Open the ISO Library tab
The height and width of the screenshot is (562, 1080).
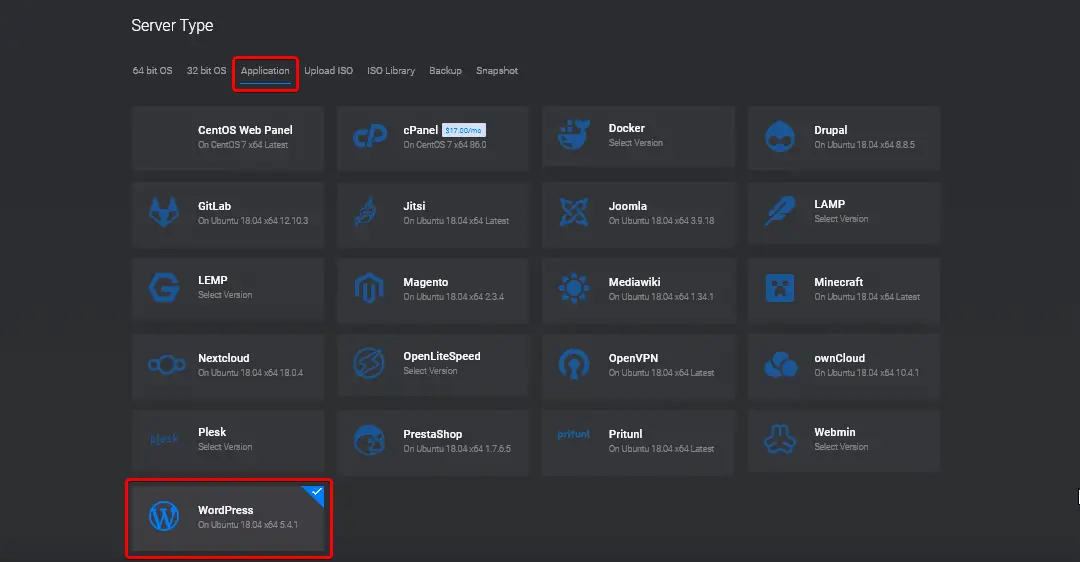(391, 70)
